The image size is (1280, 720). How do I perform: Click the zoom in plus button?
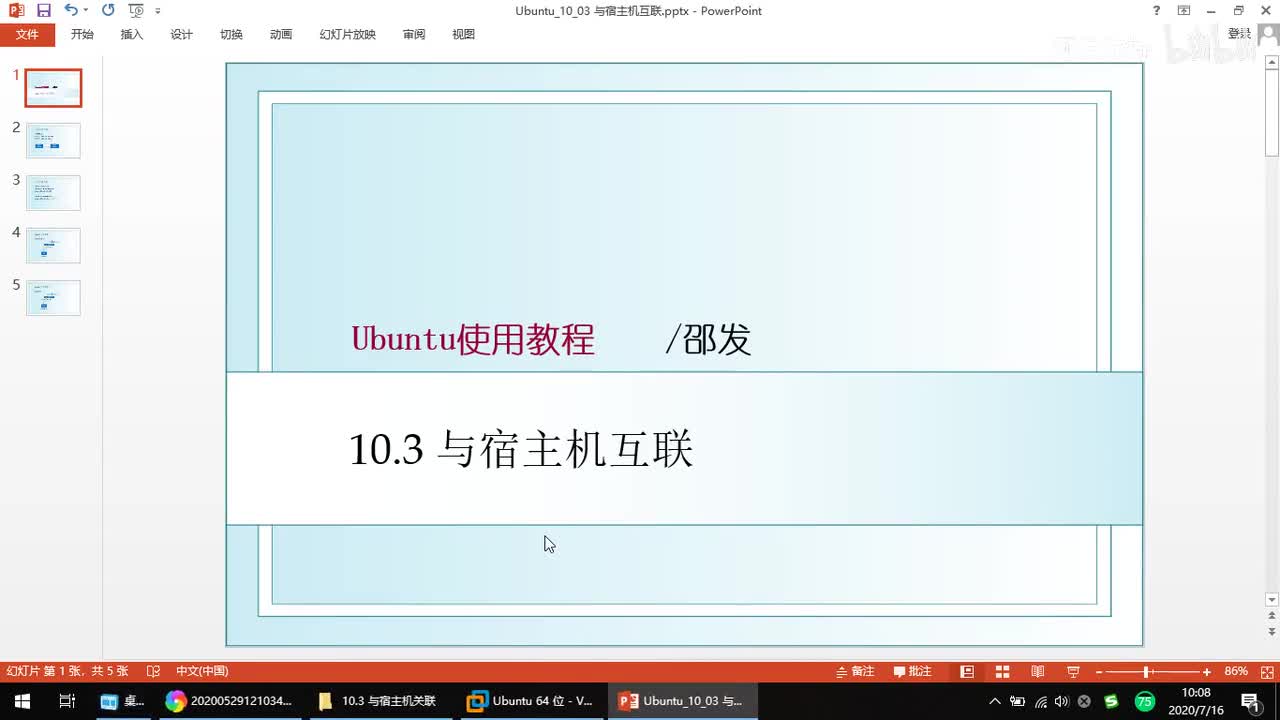tap(1207, 672)
